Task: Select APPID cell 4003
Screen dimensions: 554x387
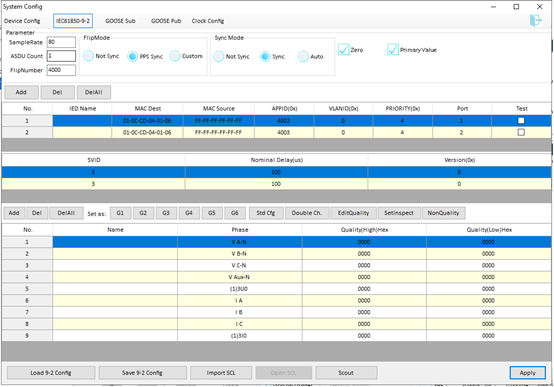Action: click(284, 132)
